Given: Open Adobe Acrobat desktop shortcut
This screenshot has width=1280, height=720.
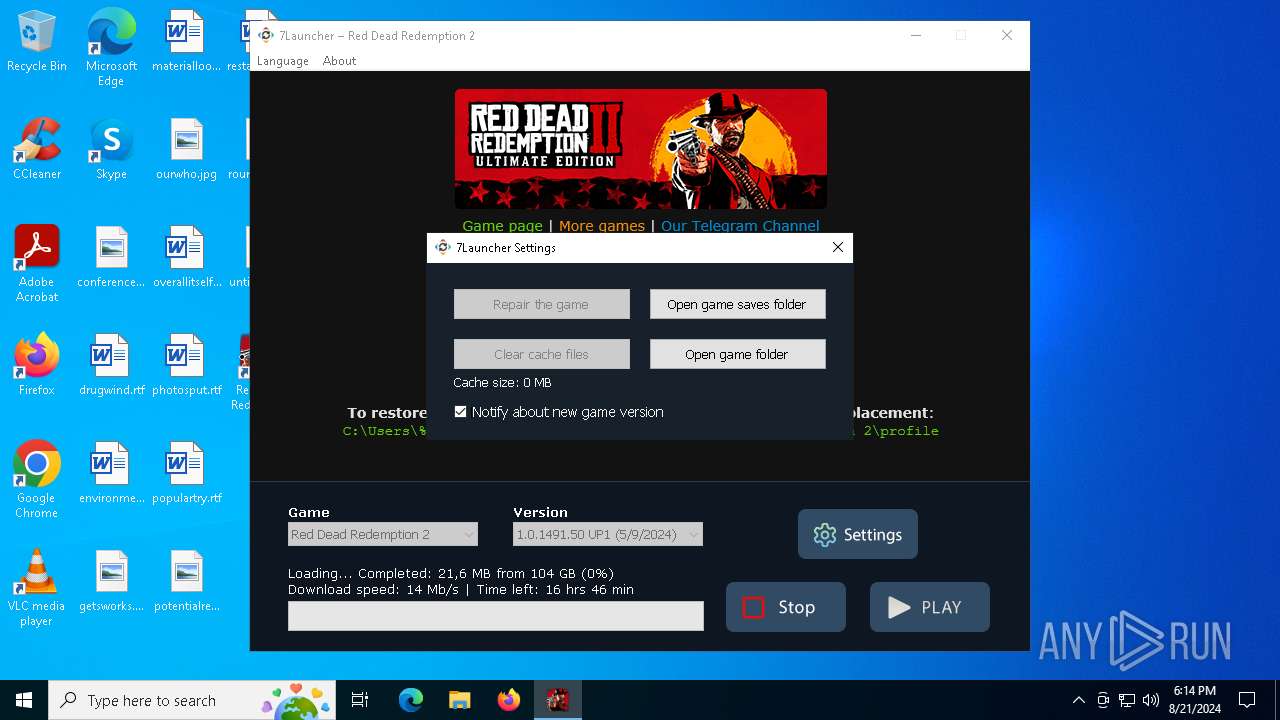Looking at the screenshot, I should coord(37,264).
